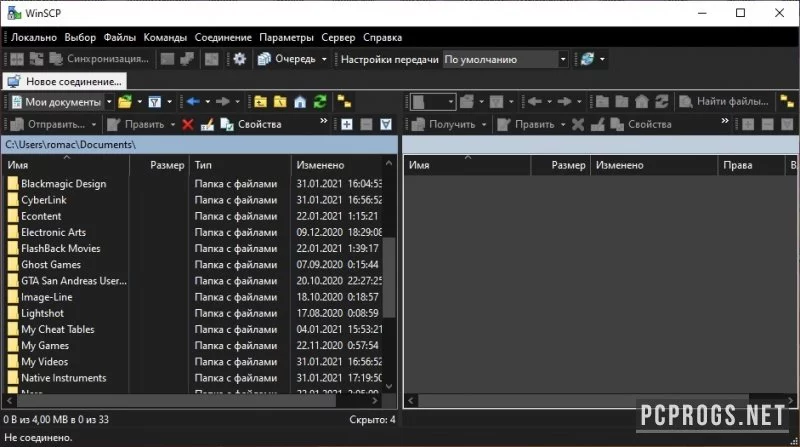The image size is (800, 447).
Task: Open the Preferences gear icon
Action: click(239, 59)
